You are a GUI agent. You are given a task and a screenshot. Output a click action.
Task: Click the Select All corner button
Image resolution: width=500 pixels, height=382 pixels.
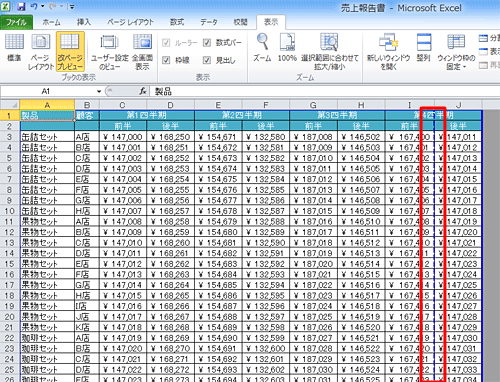tap(10, 105)
